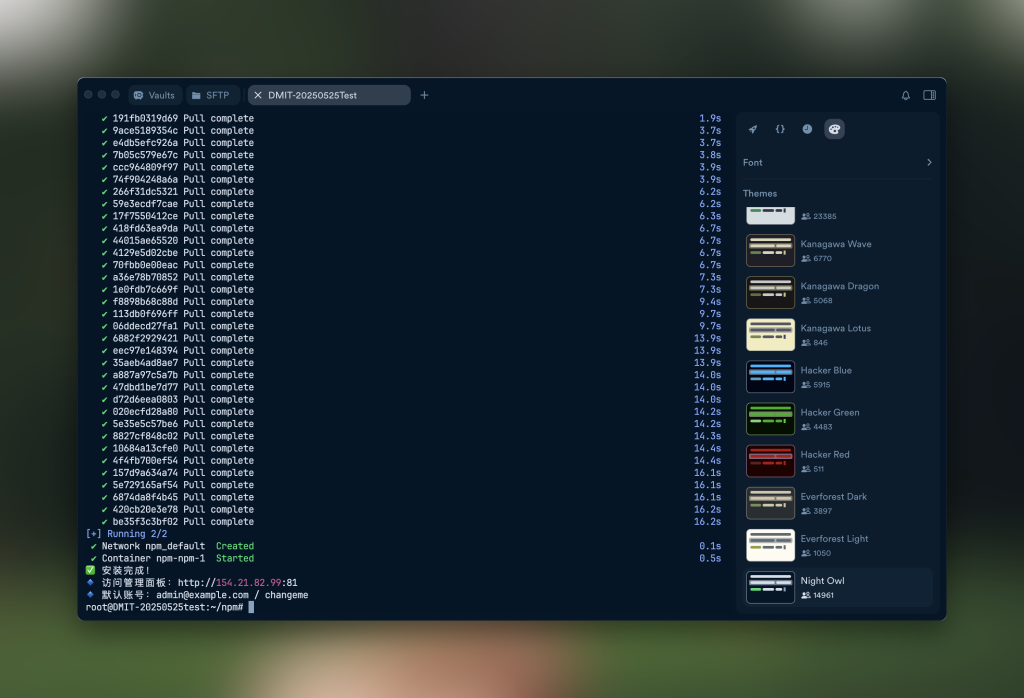Click admin@example.com in terminal output
1024x698 pixels.
[202, 595]
